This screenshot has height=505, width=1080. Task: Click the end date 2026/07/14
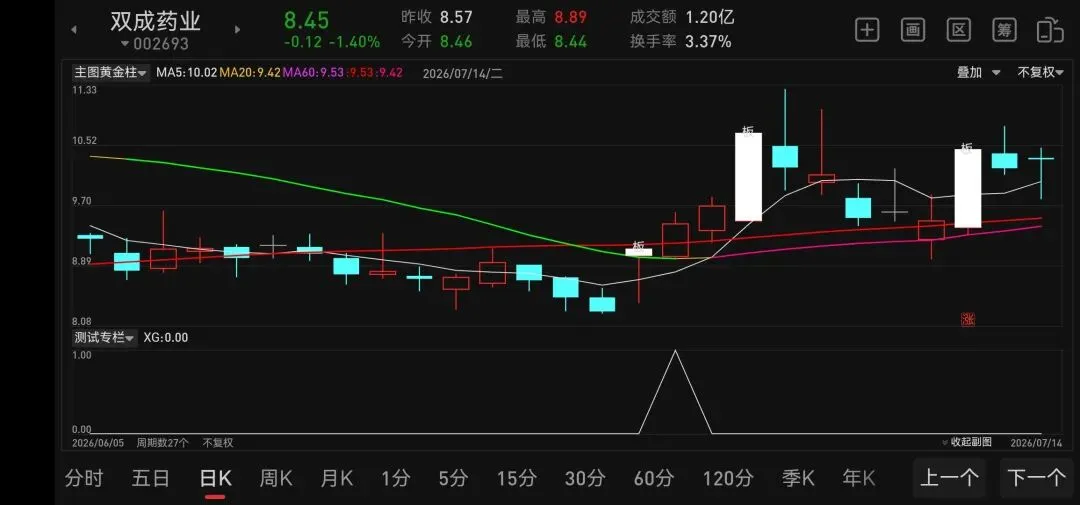tap(1037, 442)
